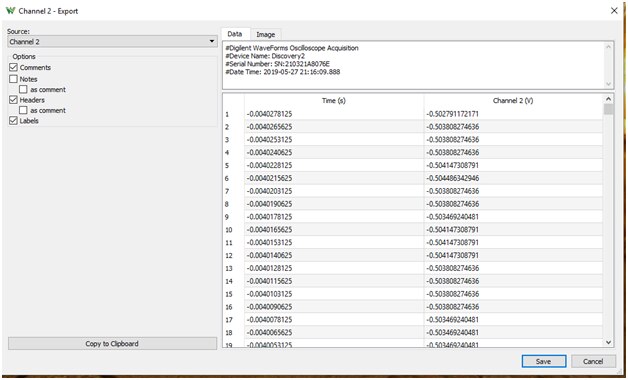Select time cell -0.0040153125
Image resolution: width=628 pixels, height=380 pixels.
(334, 243)
